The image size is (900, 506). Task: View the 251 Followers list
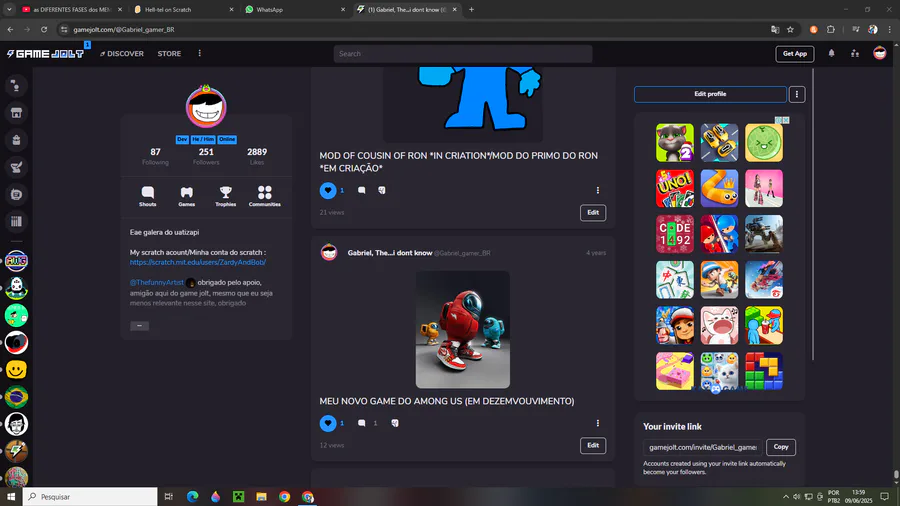pyautogui.click(x=206, y=156)
